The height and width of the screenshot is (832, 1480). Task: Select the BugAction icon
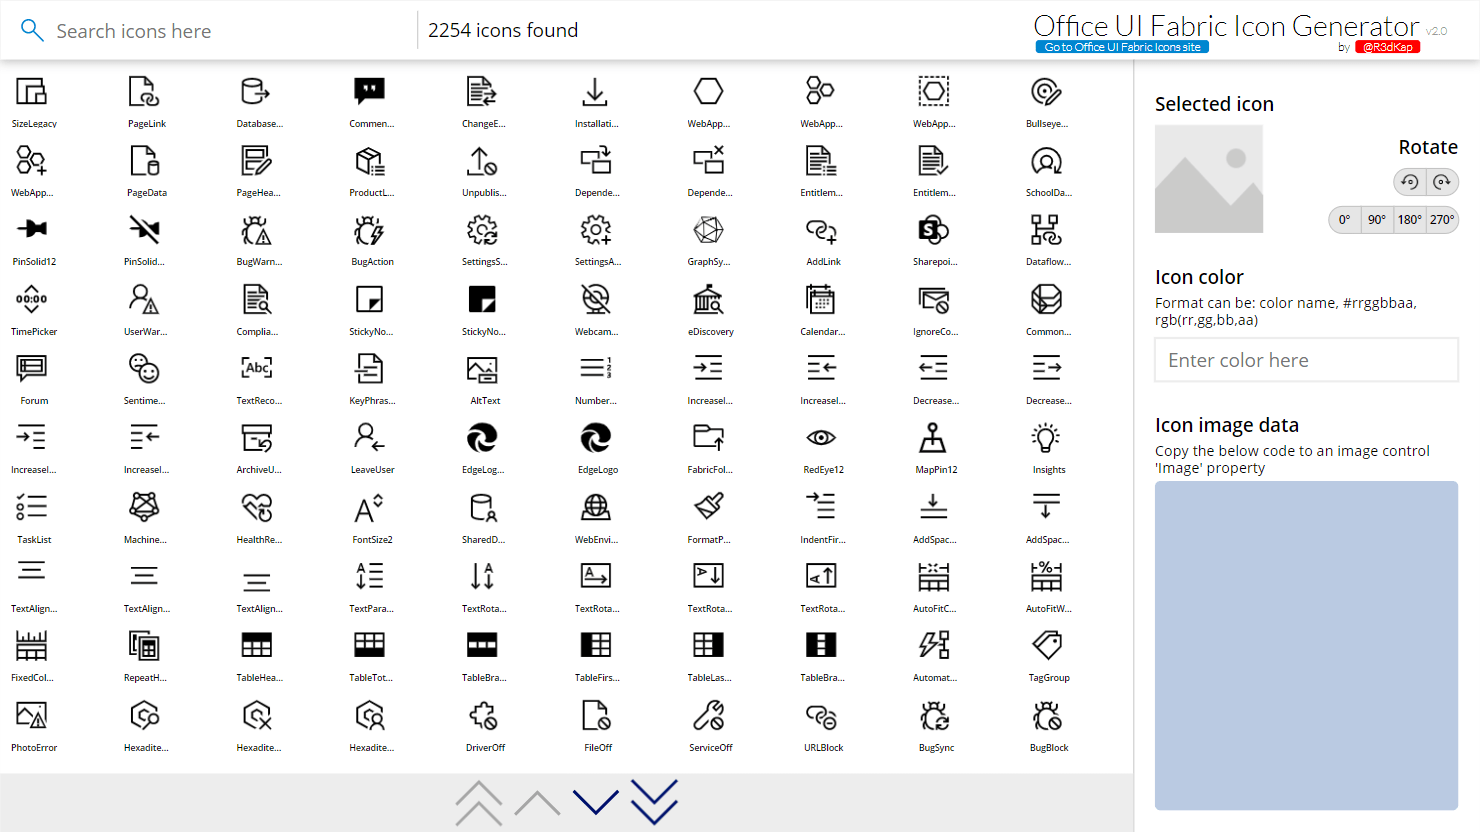pyautogui.click(x=371, y=237)
